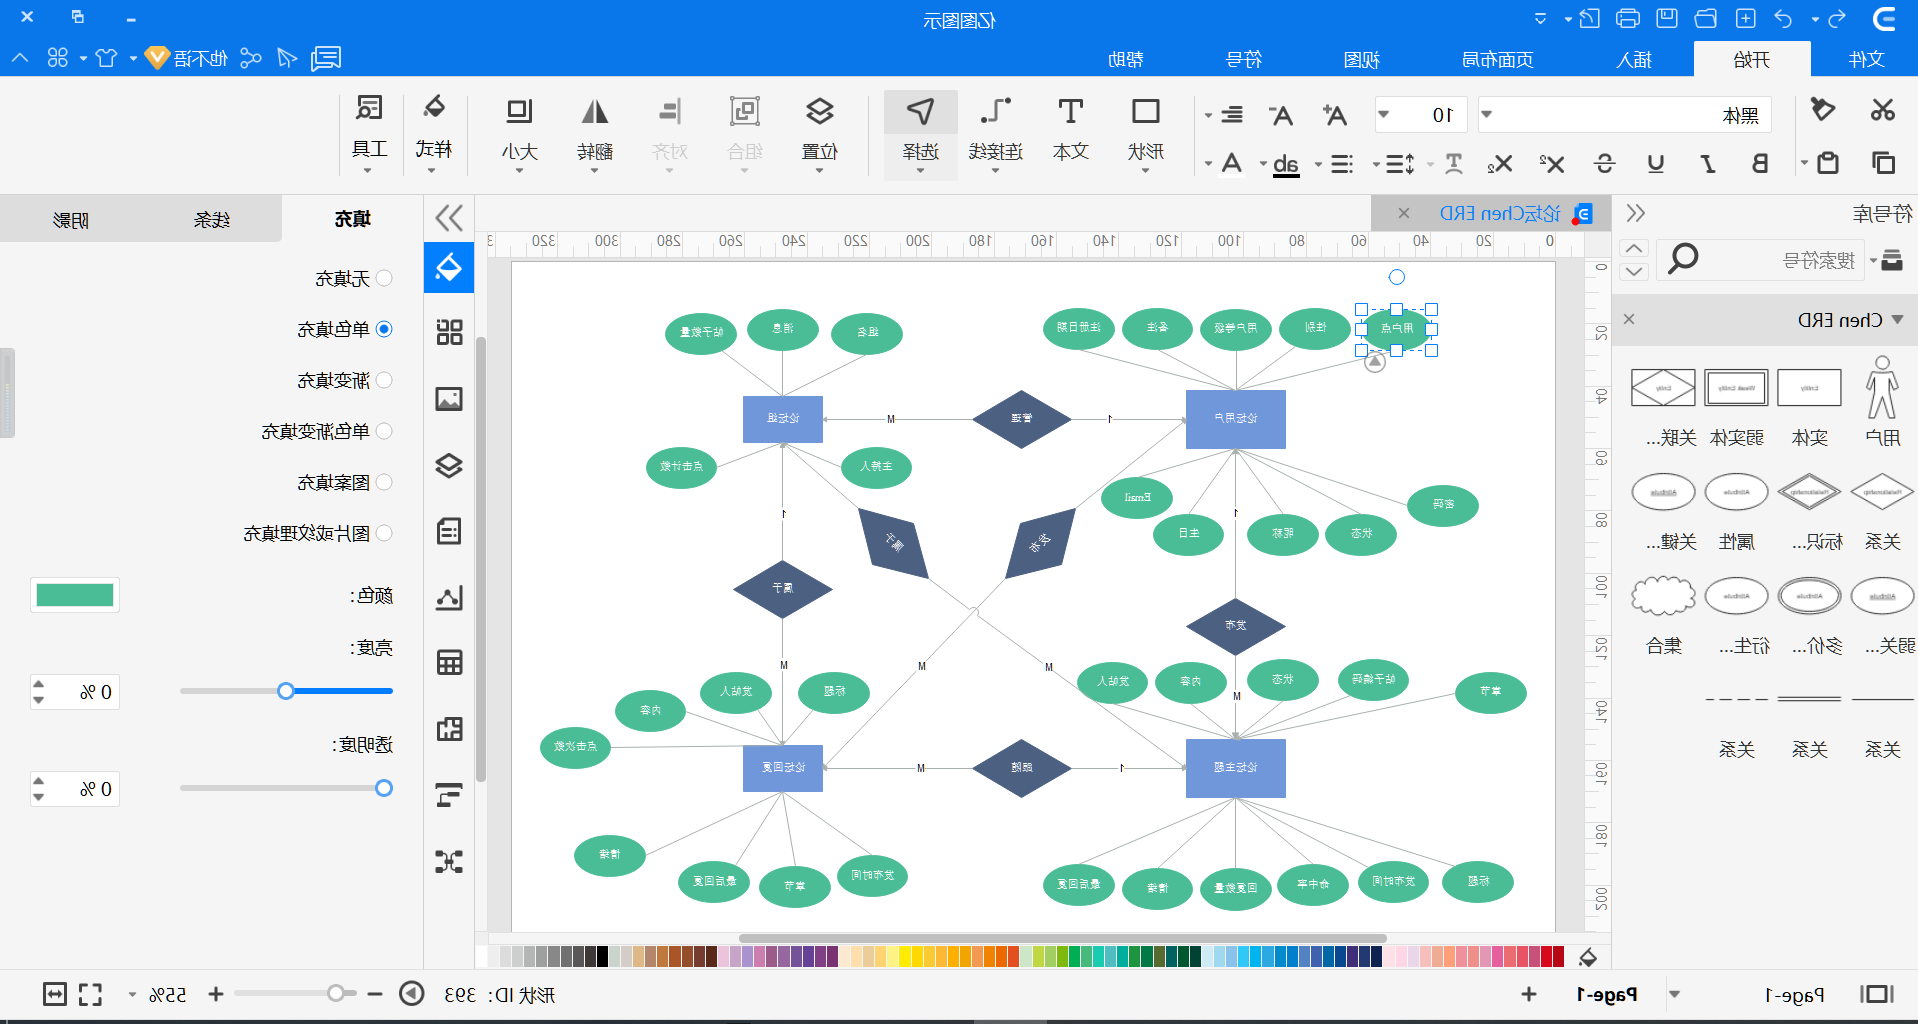The image size is (1918, 1024).
Task: Close the Chen ERD document tab
Action: click(1404, 213)
